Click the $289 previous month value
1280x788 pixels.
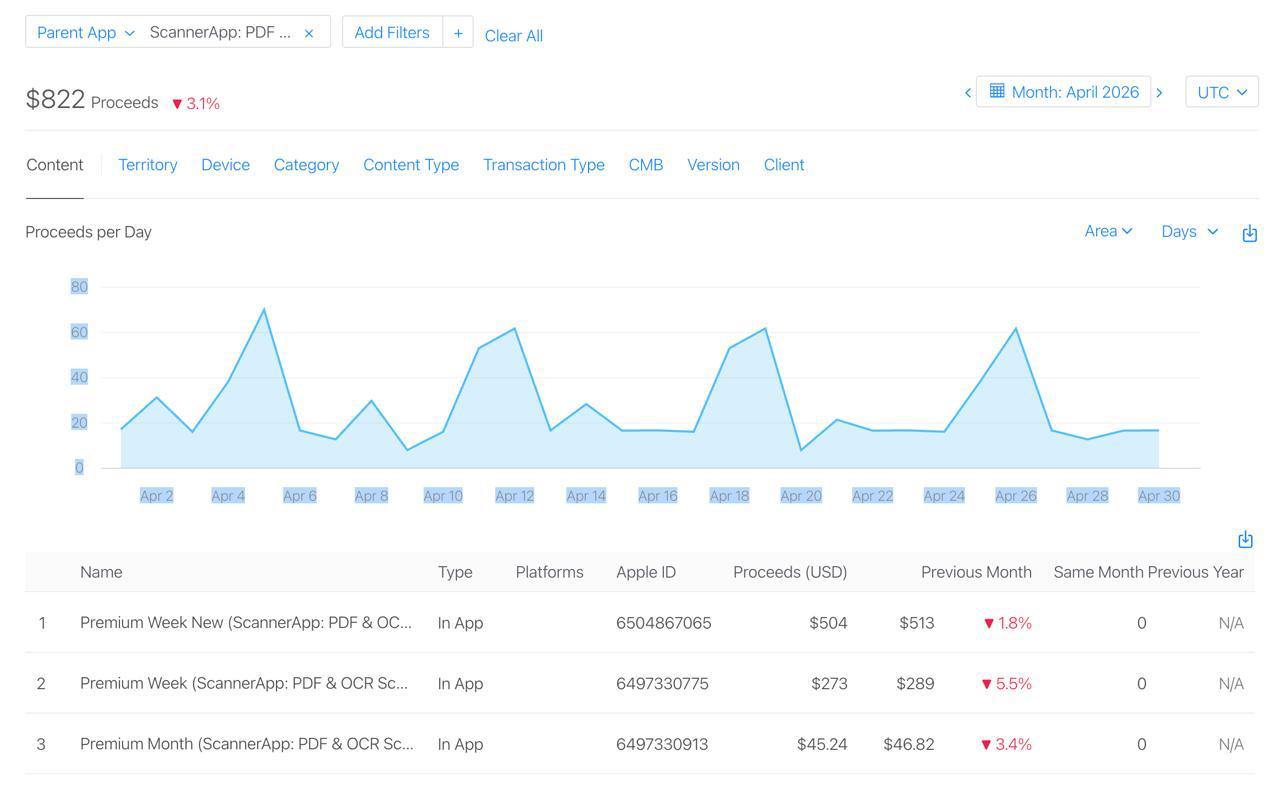click(x=915, y=684)
